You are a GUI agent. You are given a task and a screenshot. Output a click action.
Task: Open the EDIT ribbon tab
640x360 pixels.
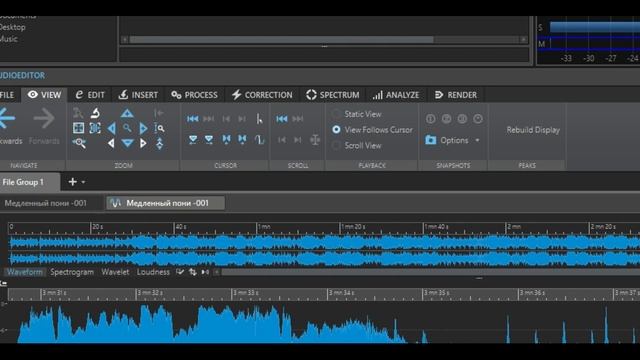[90, 95]
